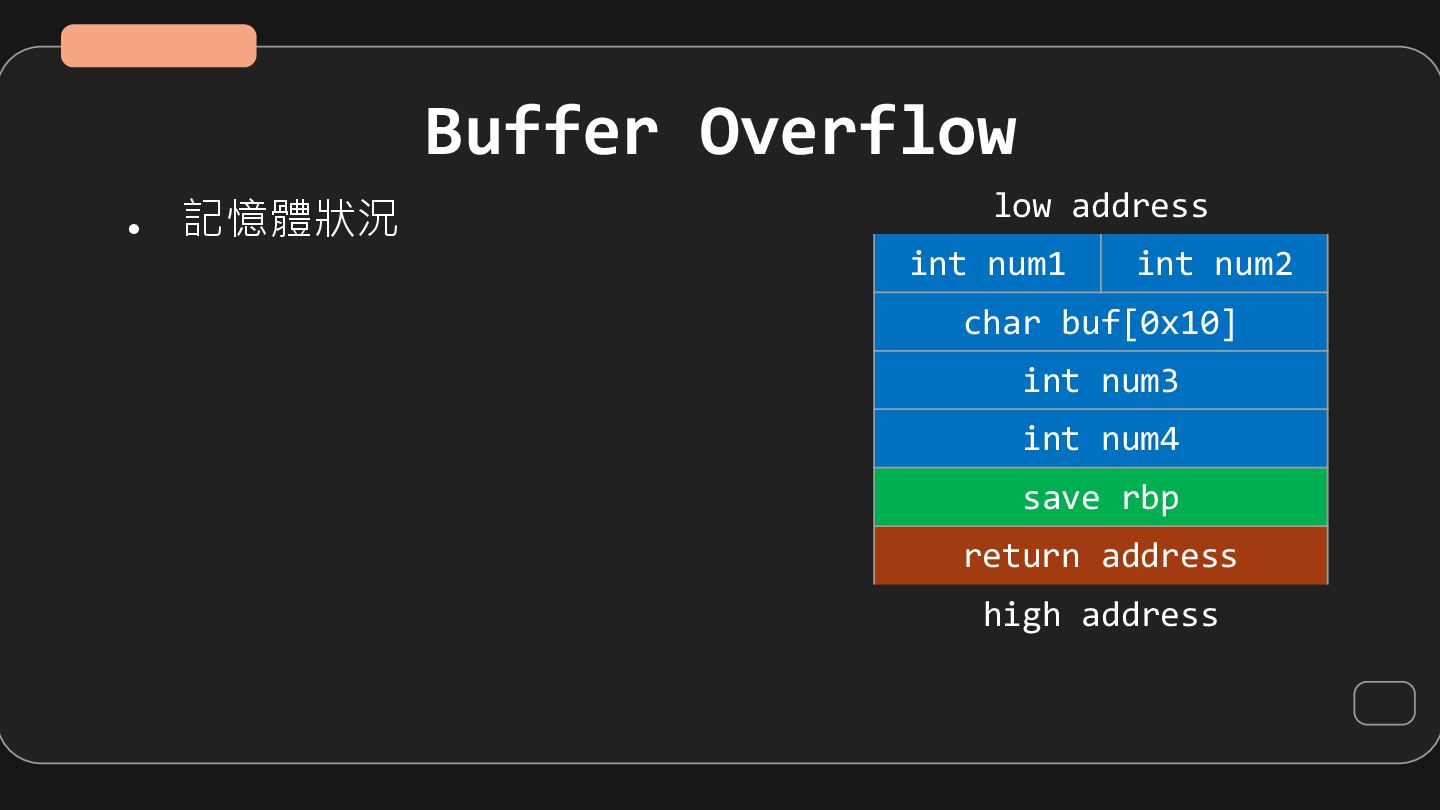This screenshot has width=1440, height=810.
Task: Click the int num2 memory cell
Action: [1214, 264]
